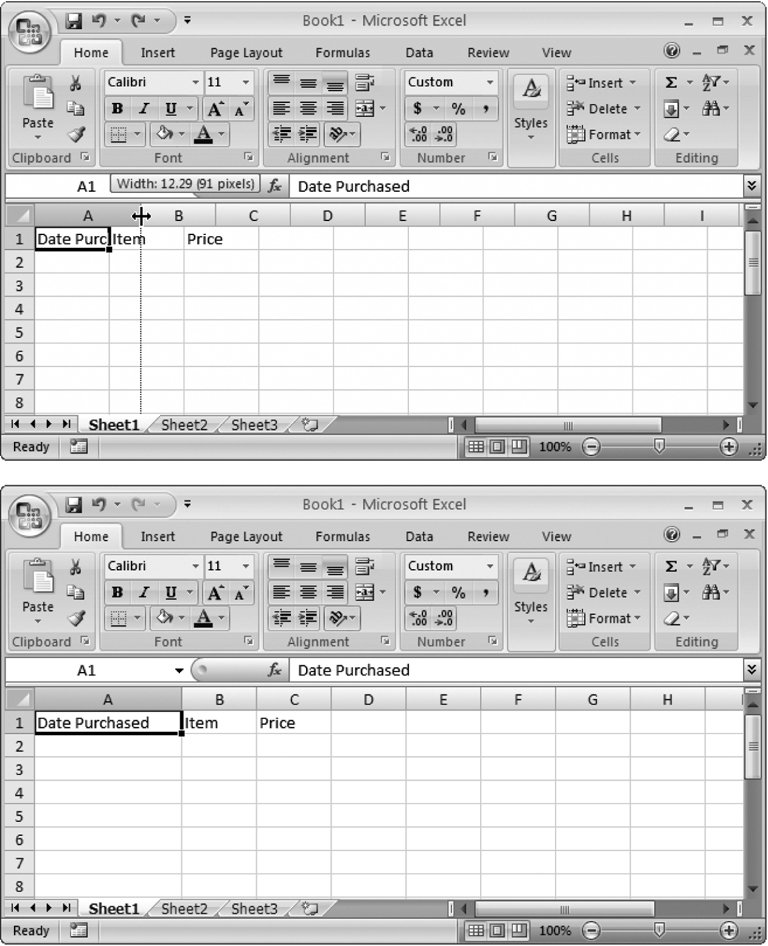Screen dimensions: 768x946
Task: Click AutoSum sigma icon in top window
Action: [671, 83]
